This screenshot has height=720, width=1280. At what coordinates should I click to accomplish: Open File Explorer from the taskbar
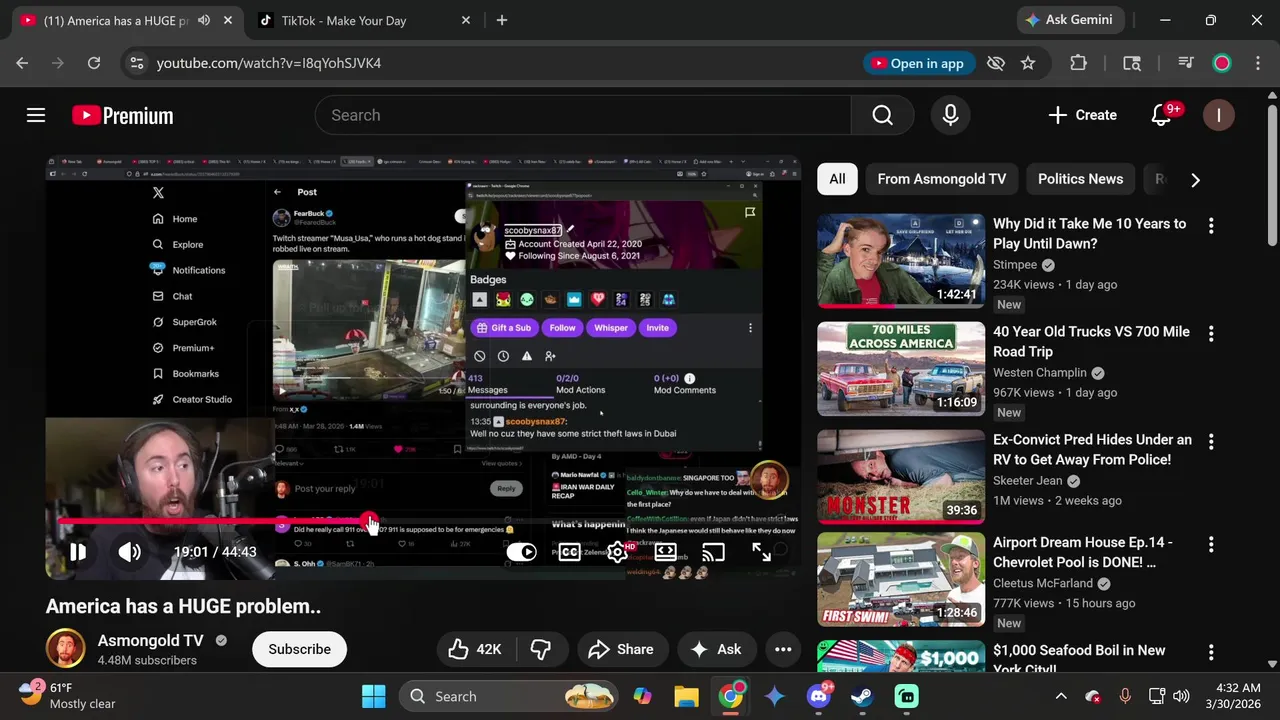point(686,696)
